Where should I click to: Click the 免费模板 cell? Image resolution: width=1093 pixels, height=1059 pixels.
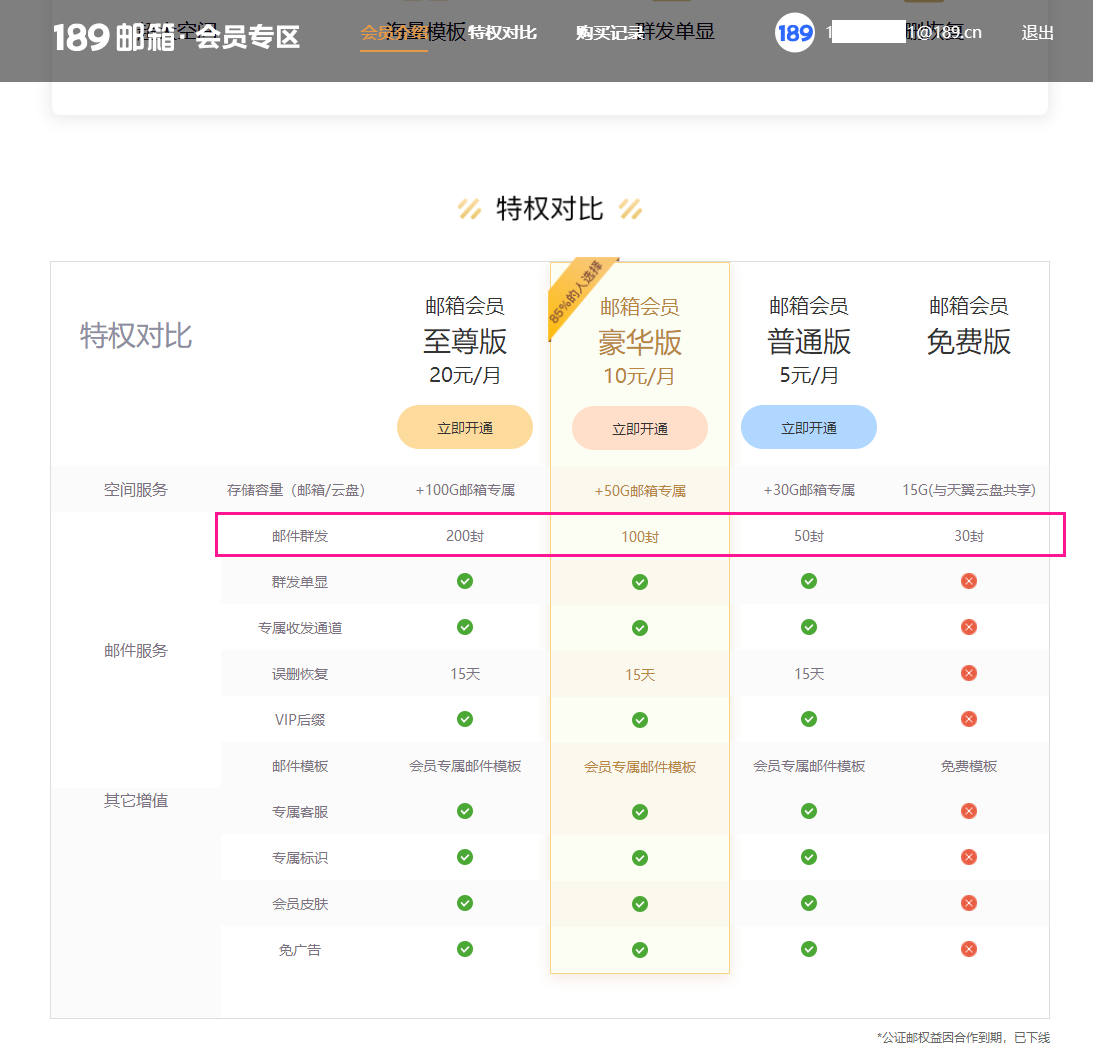pyautogui.click(x=969, y=766)
